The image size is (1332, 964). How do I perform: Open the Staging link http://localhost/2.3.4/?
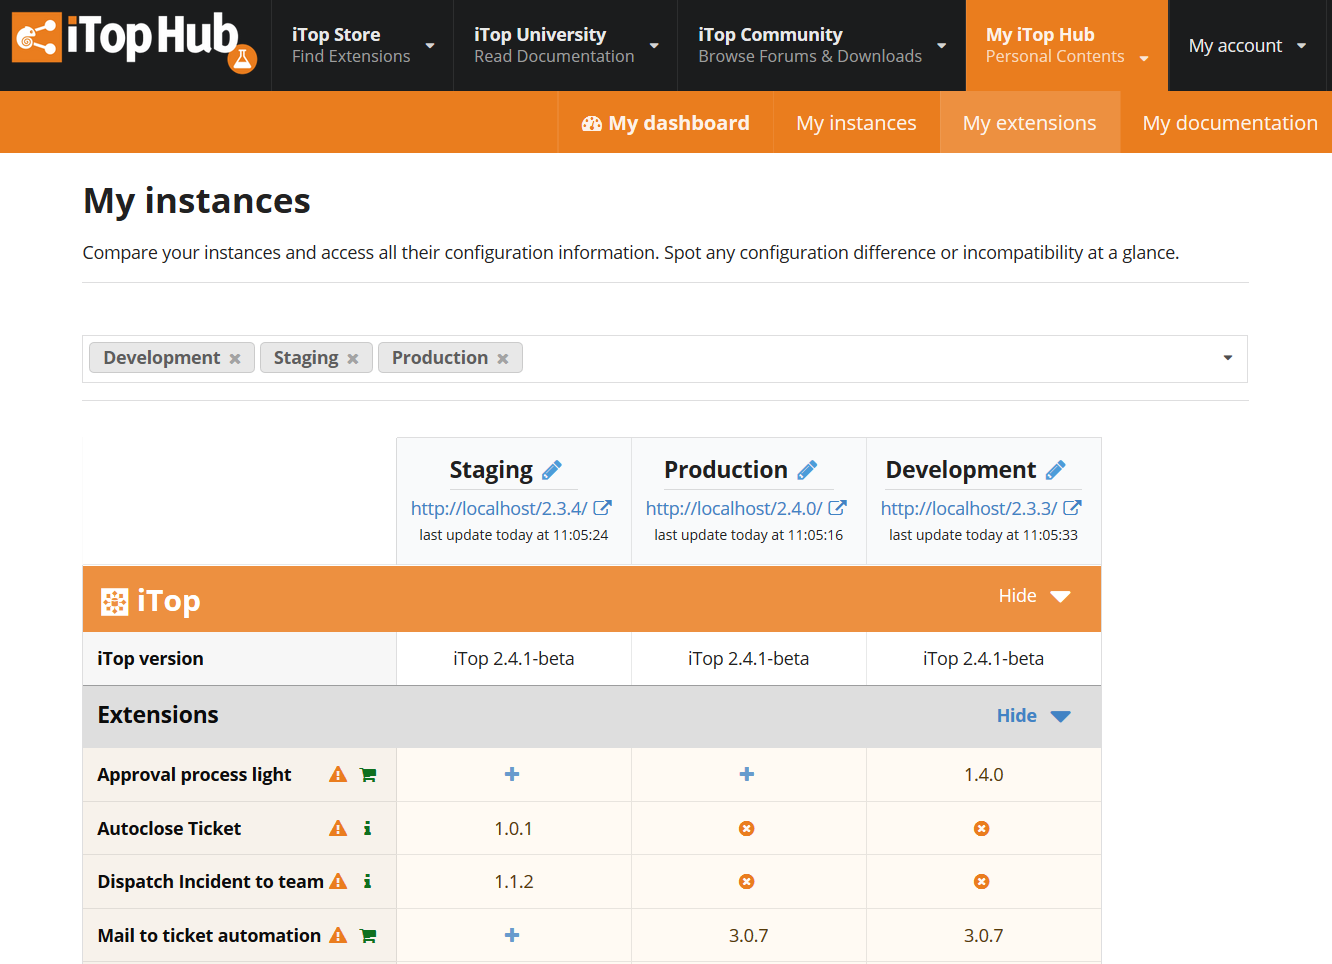pos(499,508)
